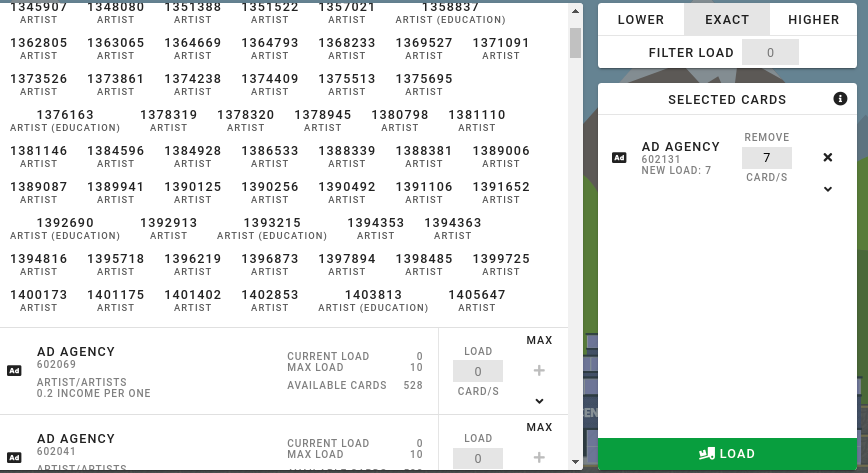This screenshot has height=473, width=868.
Task: Select artist card 1392913
Action: point(168,228)
